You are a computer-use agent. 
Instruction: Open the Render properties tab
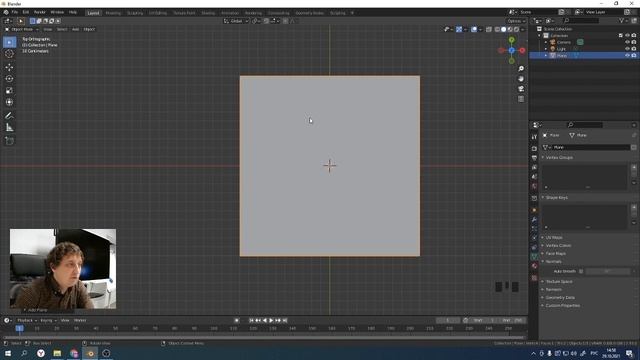(534, 149)
